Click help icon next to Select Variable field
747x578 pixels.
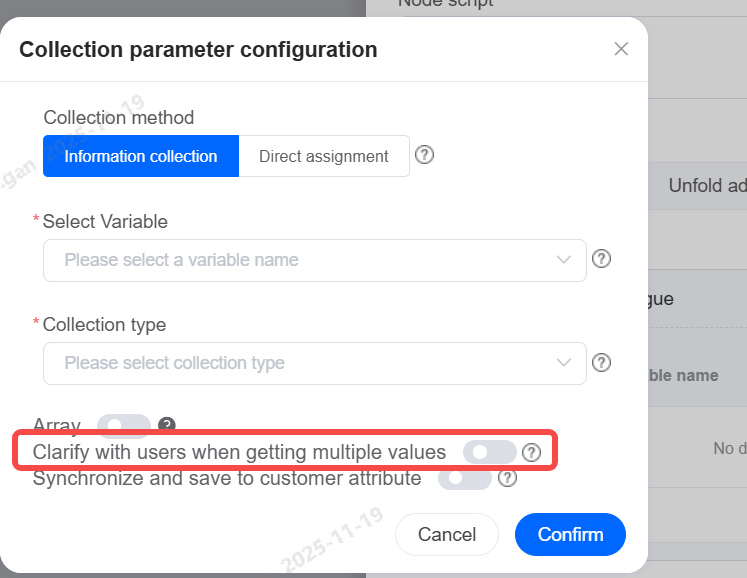click(601, 259)
